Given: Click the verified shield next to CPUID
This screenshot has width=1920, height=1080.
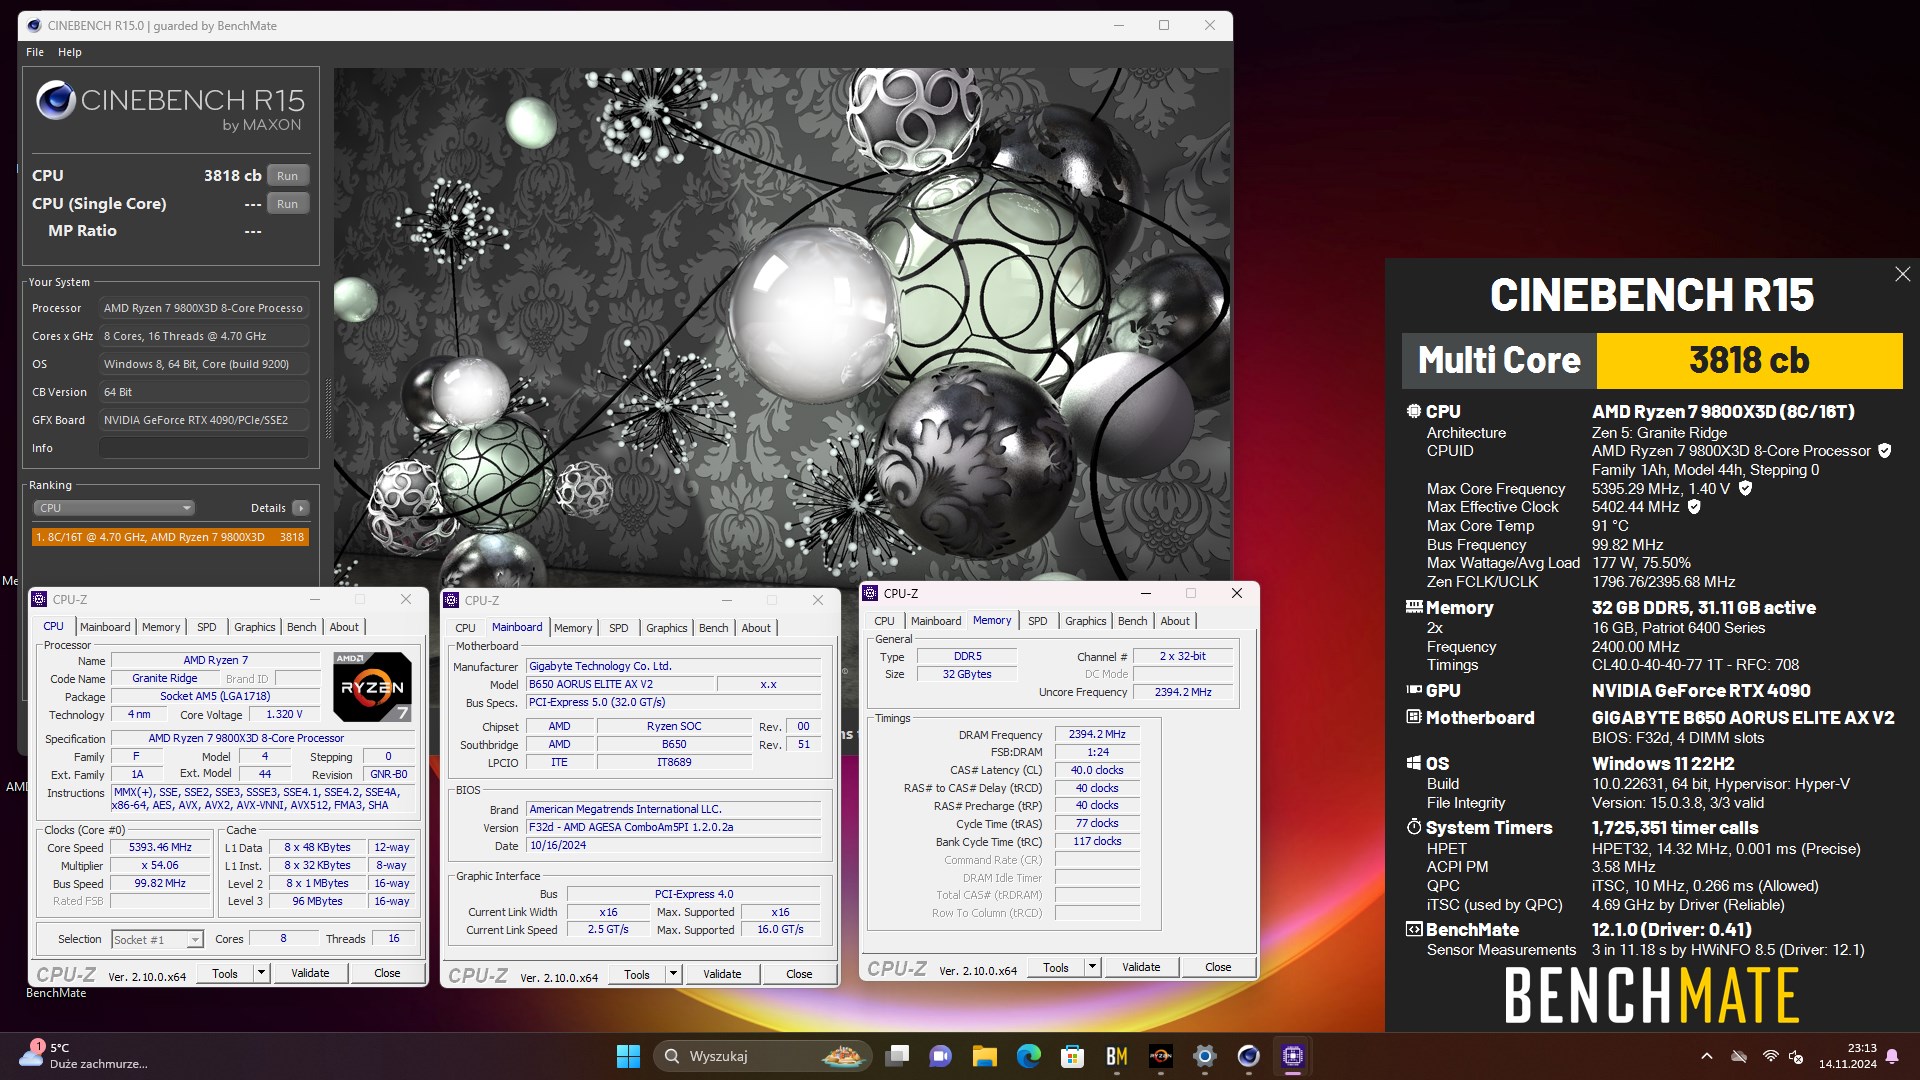Looking at the screenshot, I should [1884, 451].
